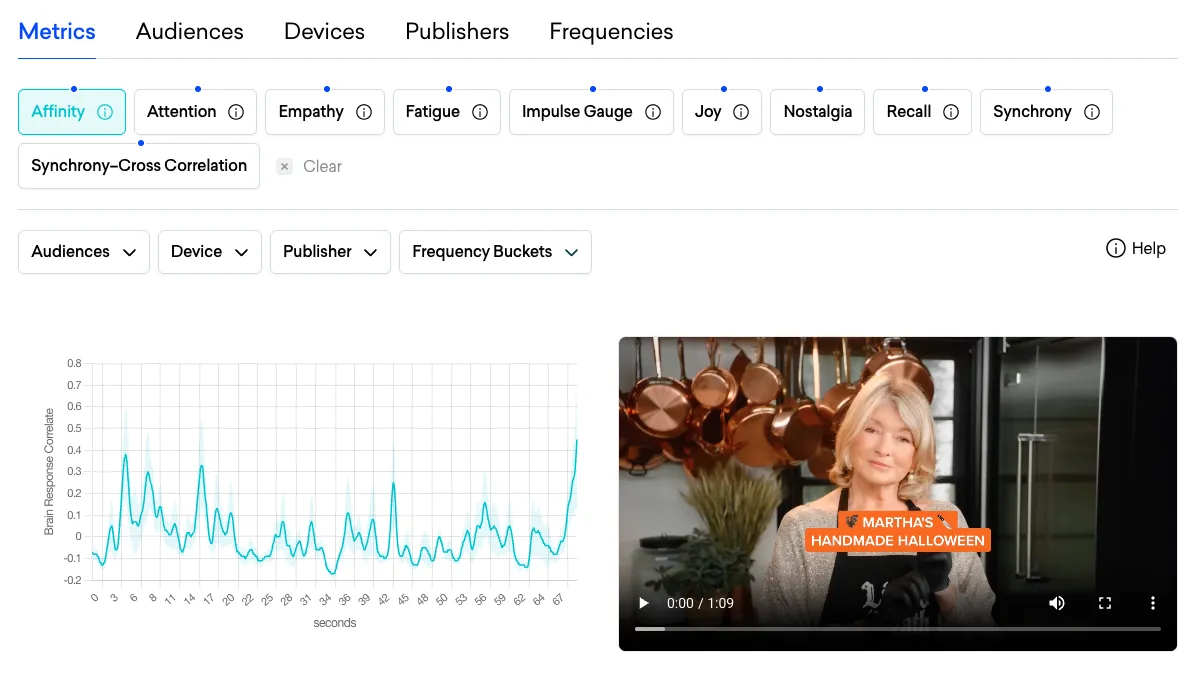Expand the Device dropdown
Screen dimensions: 1199x683
[209, 252]
